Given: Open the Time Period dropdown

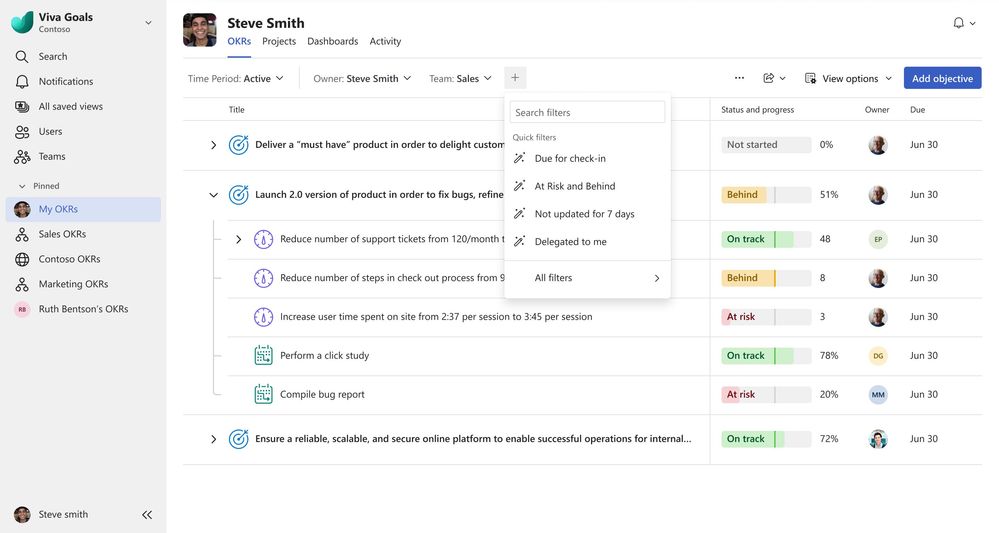Looking at the screenshot, I should (236, 78).
